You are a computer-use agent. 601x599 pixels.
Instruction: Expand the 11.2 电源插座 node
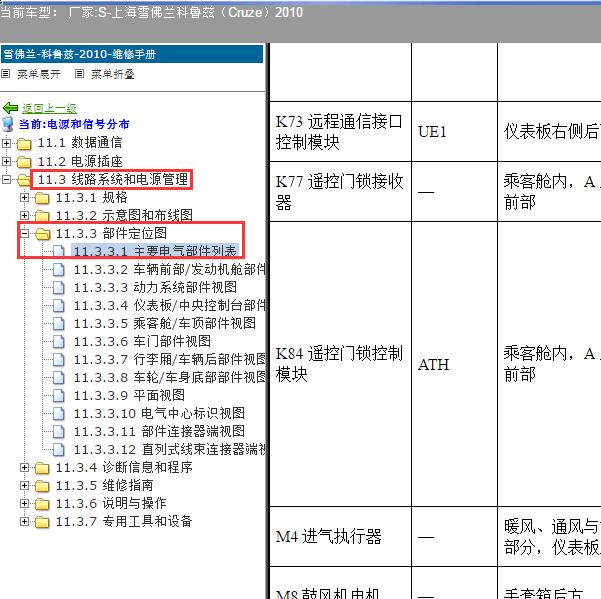pos(7,161)
